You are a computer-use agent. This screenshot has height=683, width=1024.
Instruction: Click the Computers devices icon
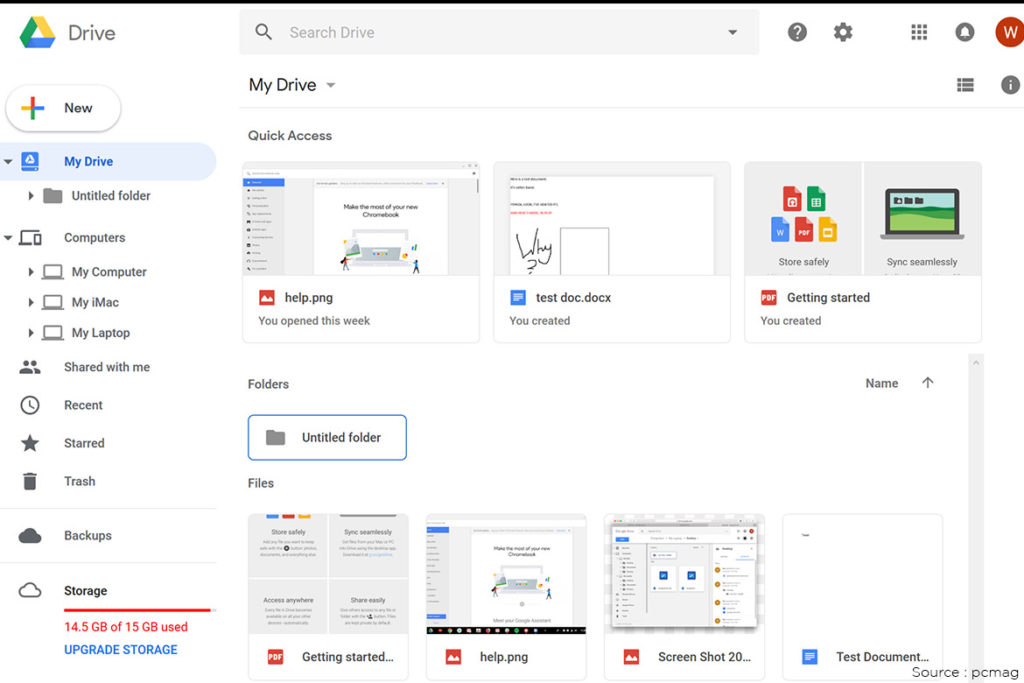[30, 238]
